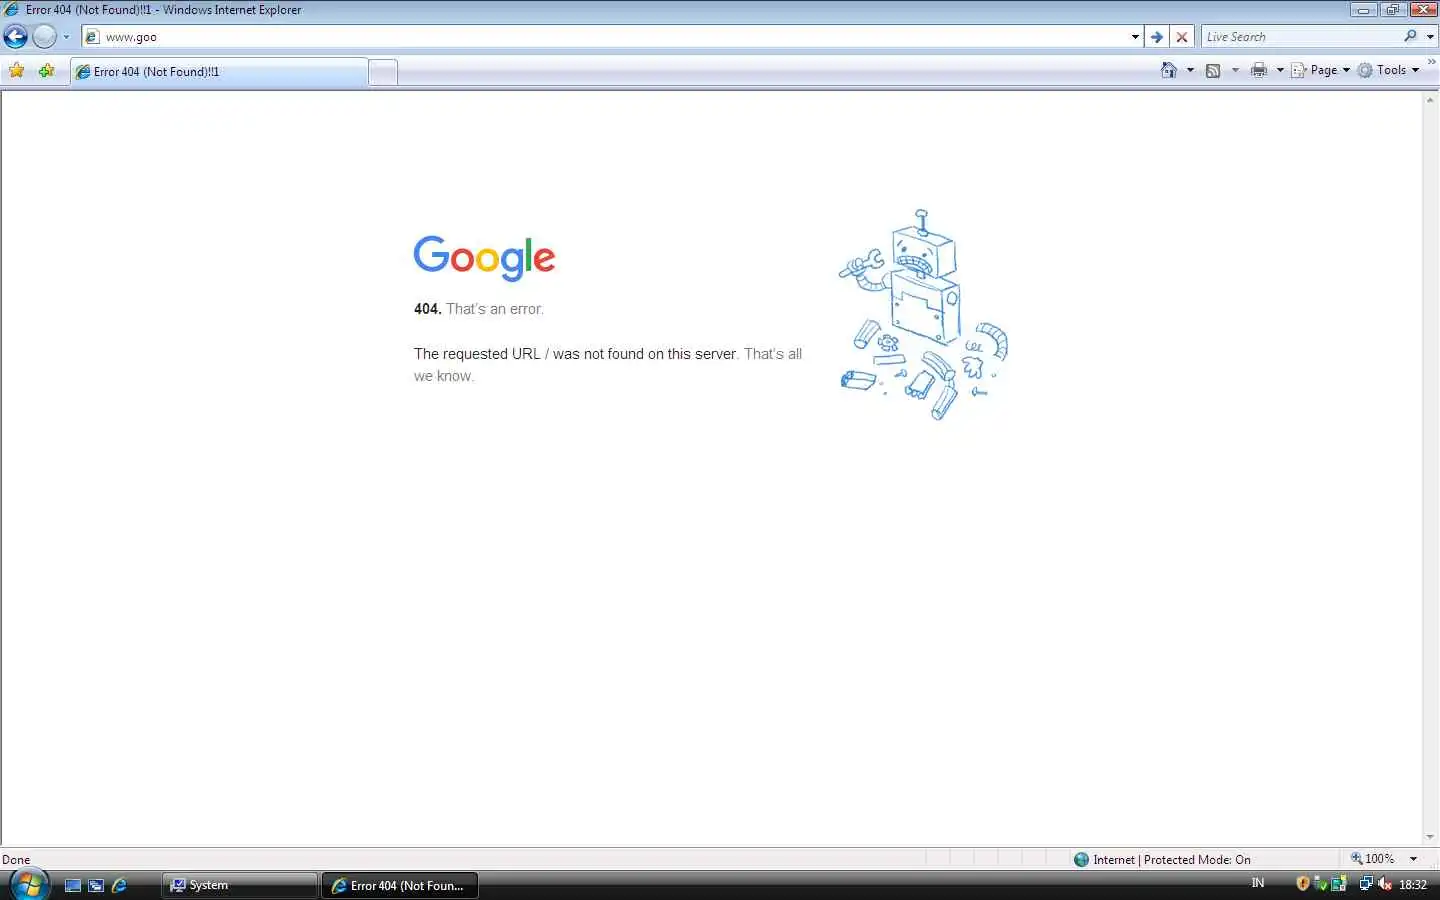This screenshot has width=1440, height=900.
Task: Click inside the Live Search box
Action: click(1300, 37)
